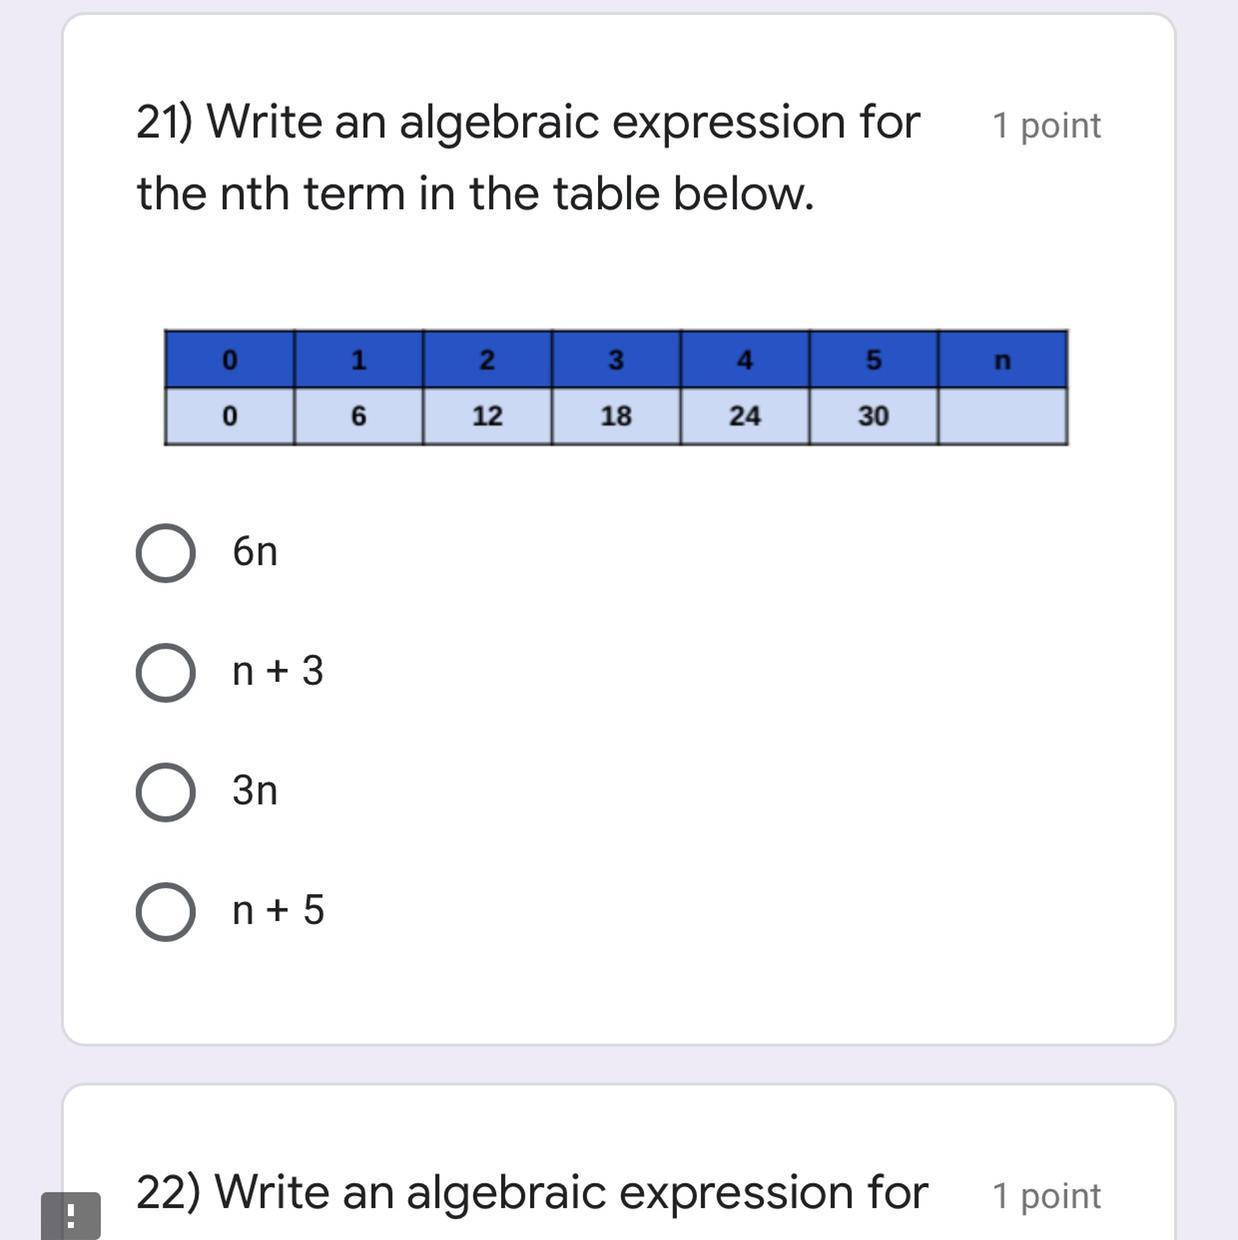1238x1240 pixels.
Task: Click the n + 5 label text
Action: tap(278, 911)
